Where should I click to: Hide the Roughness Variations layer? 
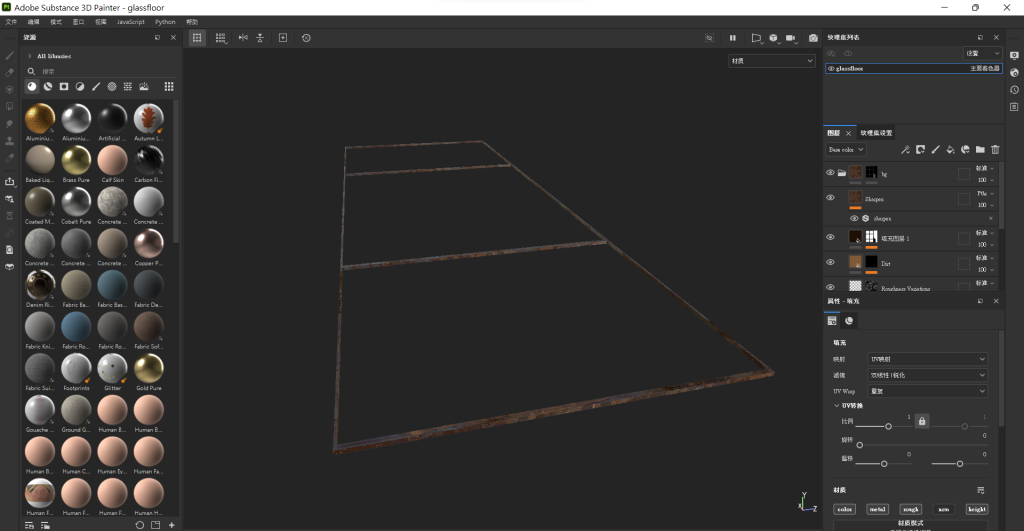click(830, 287)
